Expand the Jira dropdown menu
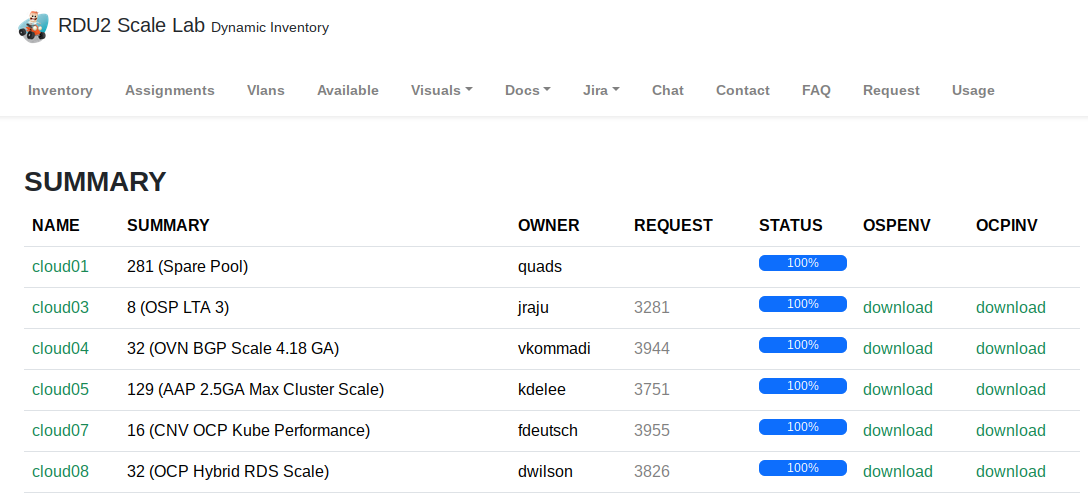 (601, 90)
